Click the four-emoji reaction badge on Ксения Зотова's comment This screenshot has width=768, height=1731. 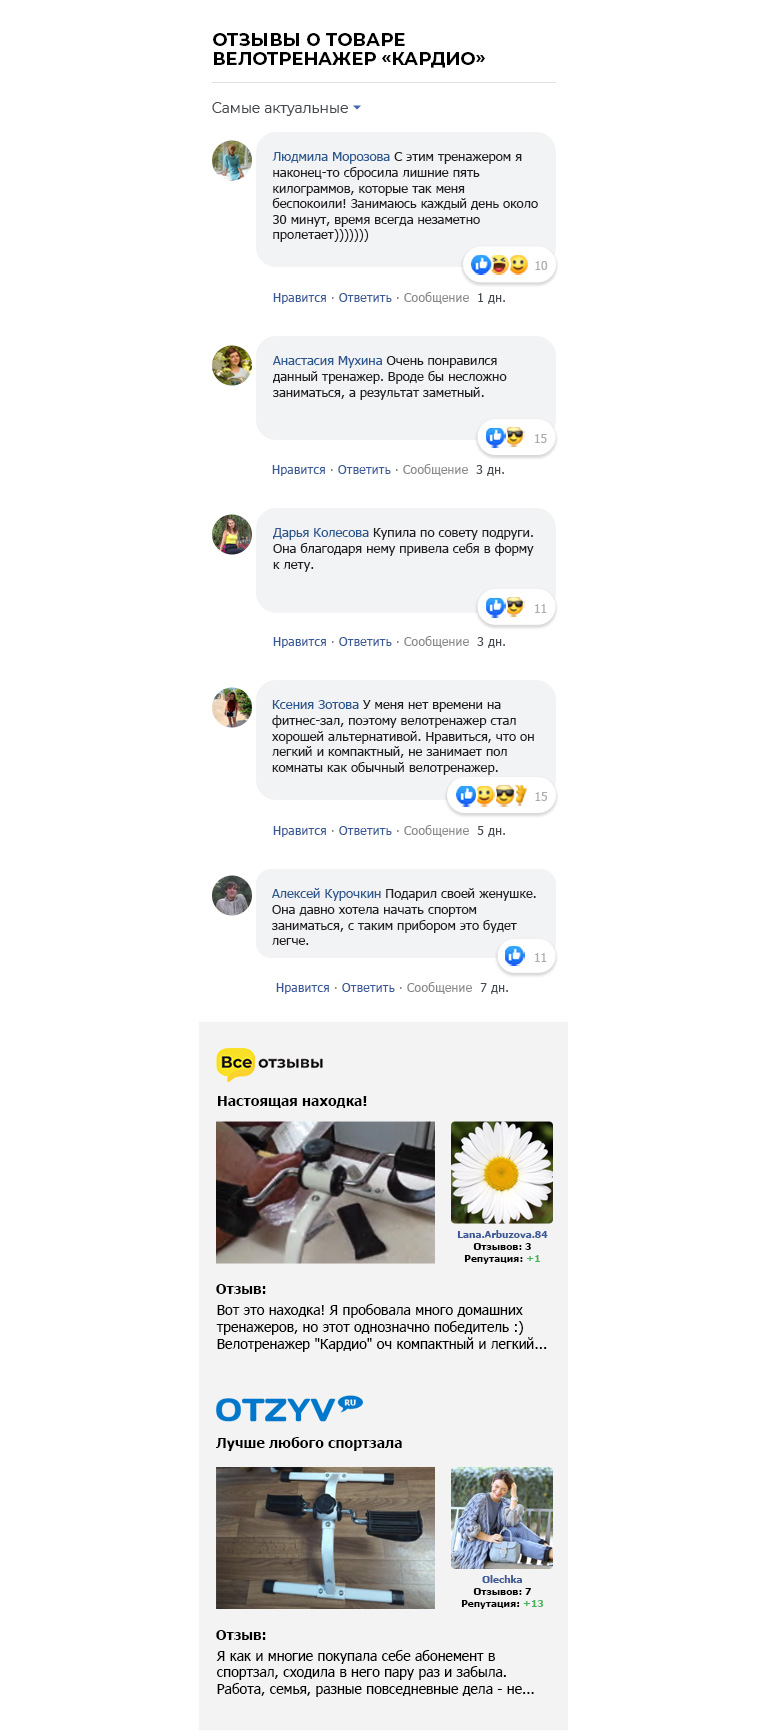(x=501, y=796)
